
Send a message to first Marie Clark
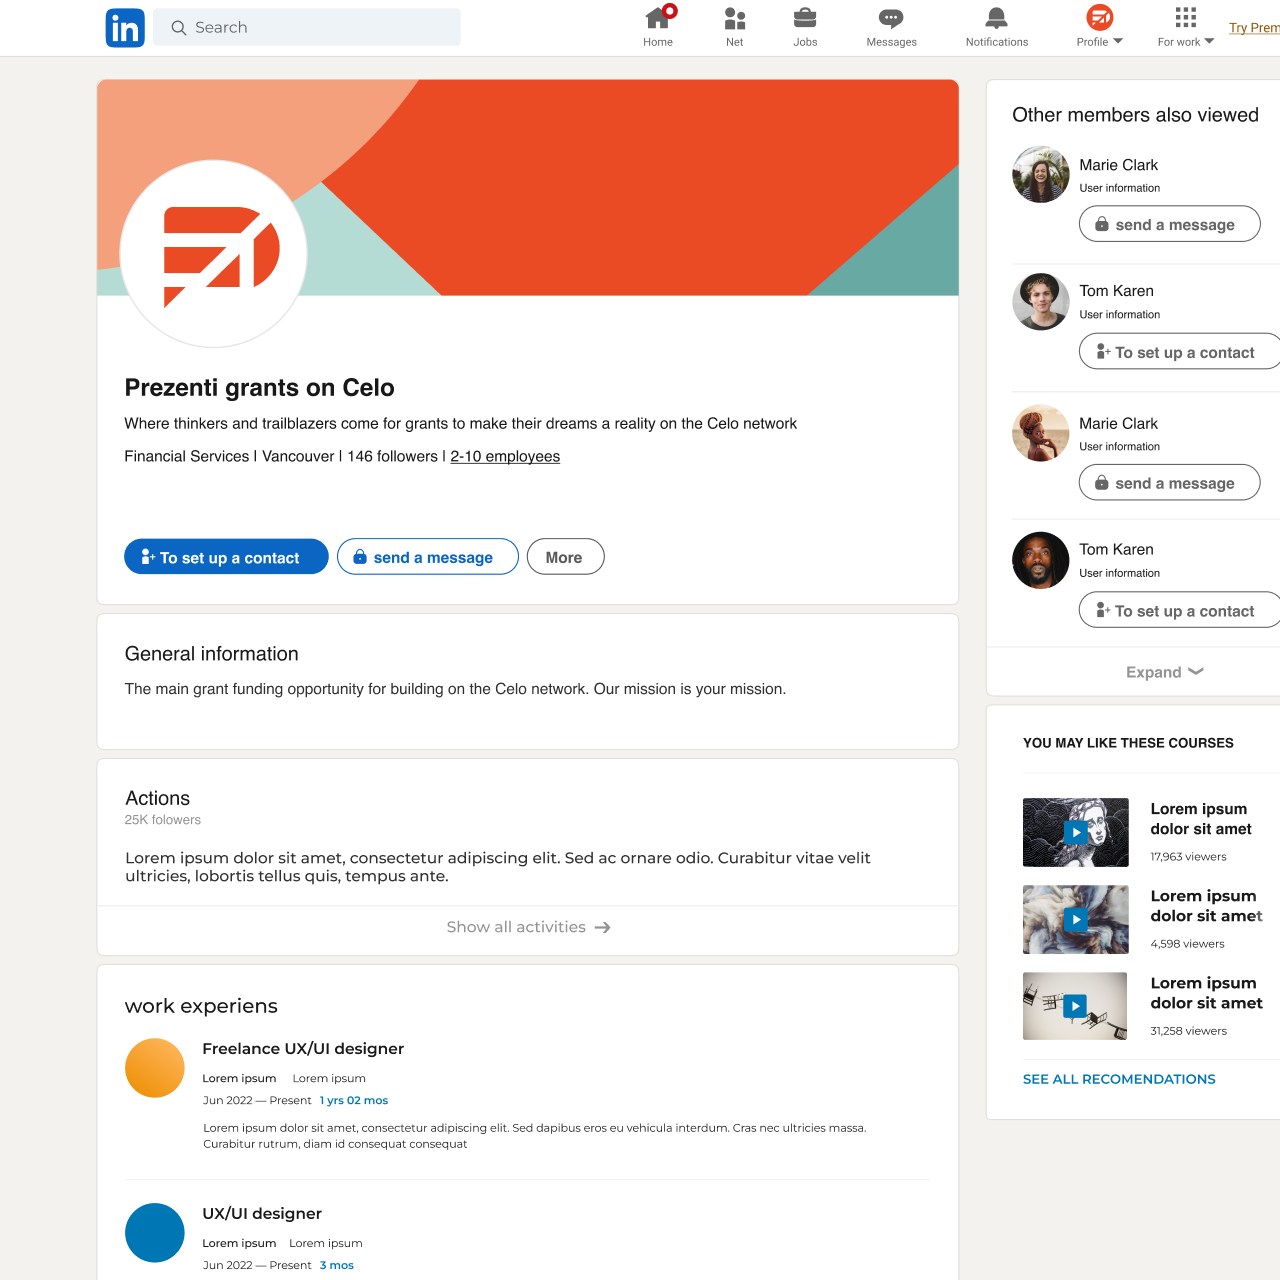tap(1170, 224)
